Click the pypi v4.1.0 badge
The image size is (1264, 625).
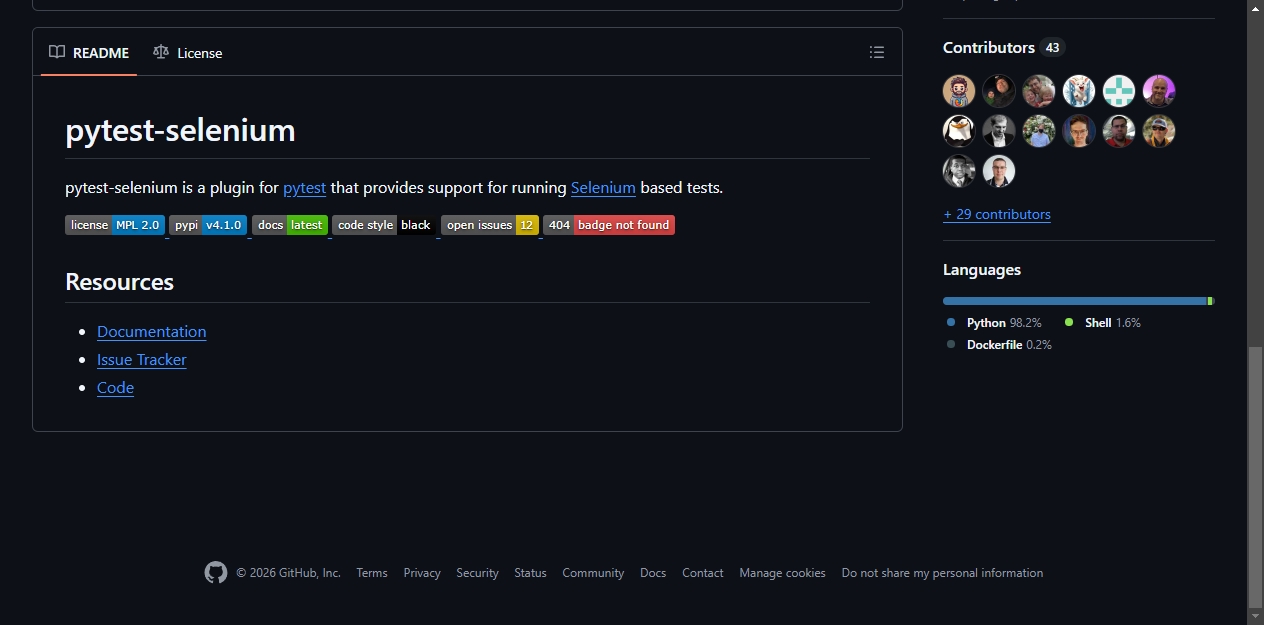click(208, 225)
